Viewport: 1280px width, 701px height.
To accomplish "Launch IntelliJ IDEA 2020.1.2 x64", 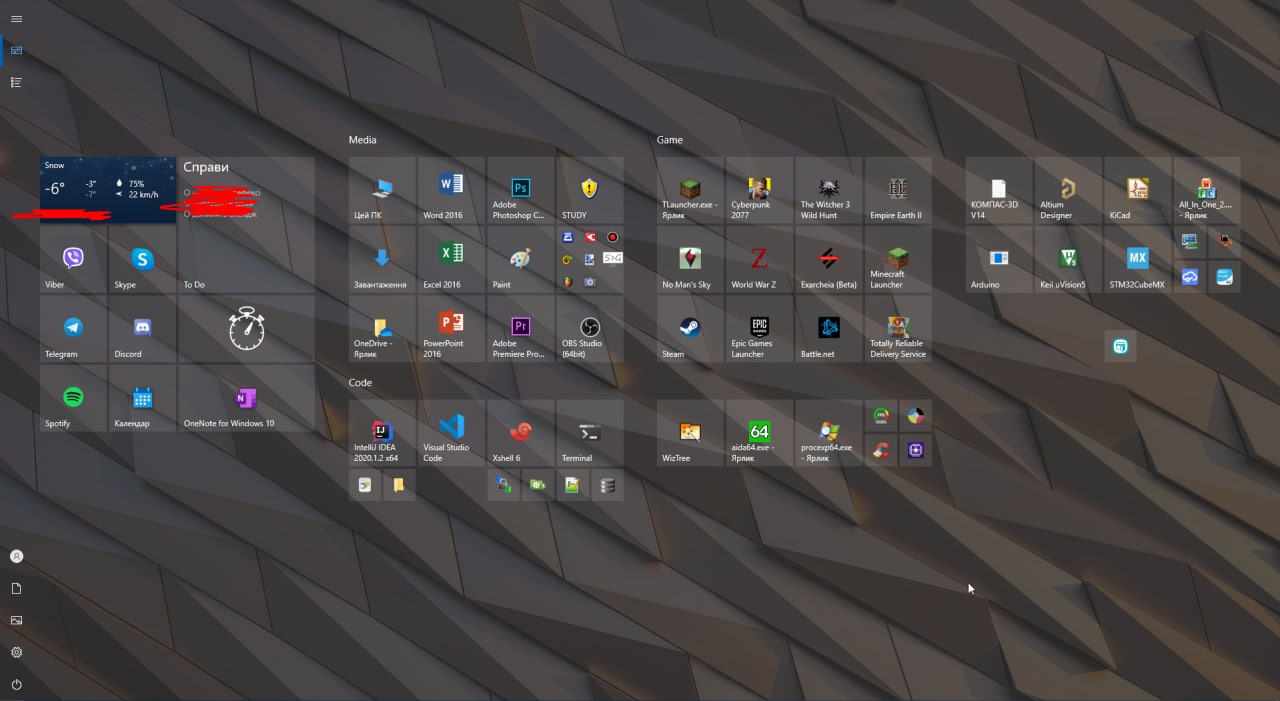I will pos(382,433).
